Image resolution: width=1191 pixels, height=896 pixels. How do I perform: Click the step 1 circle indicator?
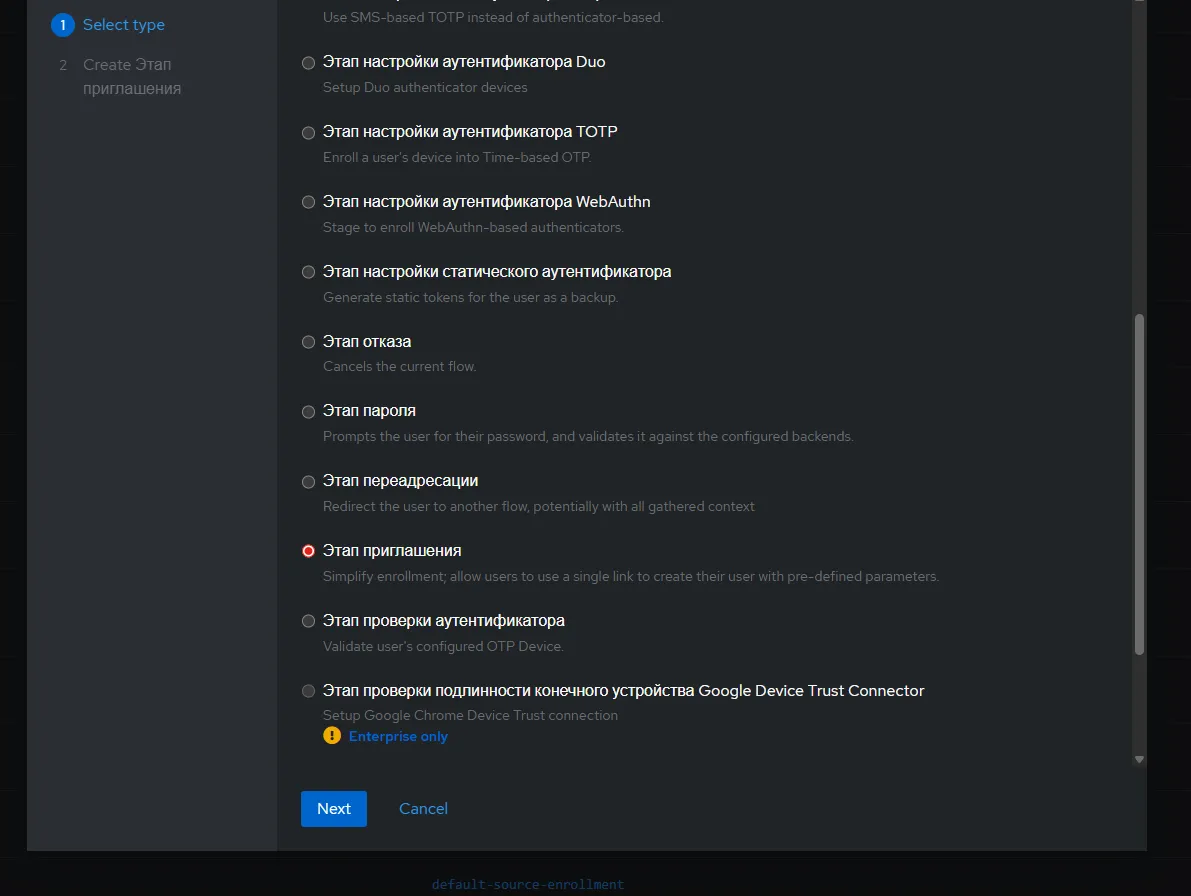click(62, 25)
